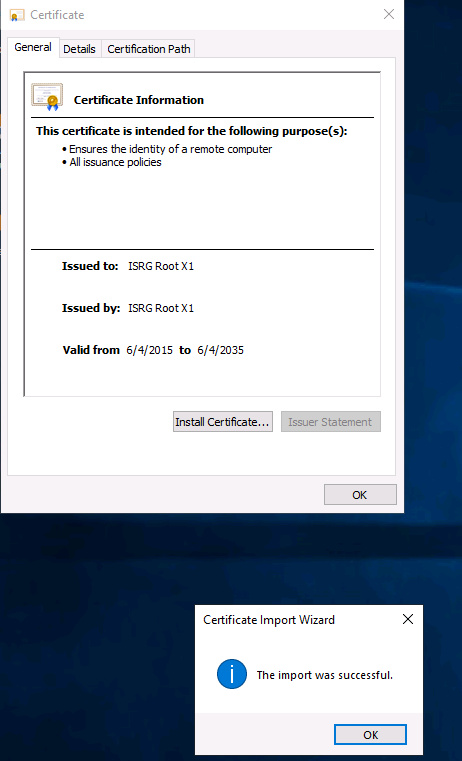Click the 'The import was successful.' message text
This screenshot has width=462, height=761.
point(325,675)
